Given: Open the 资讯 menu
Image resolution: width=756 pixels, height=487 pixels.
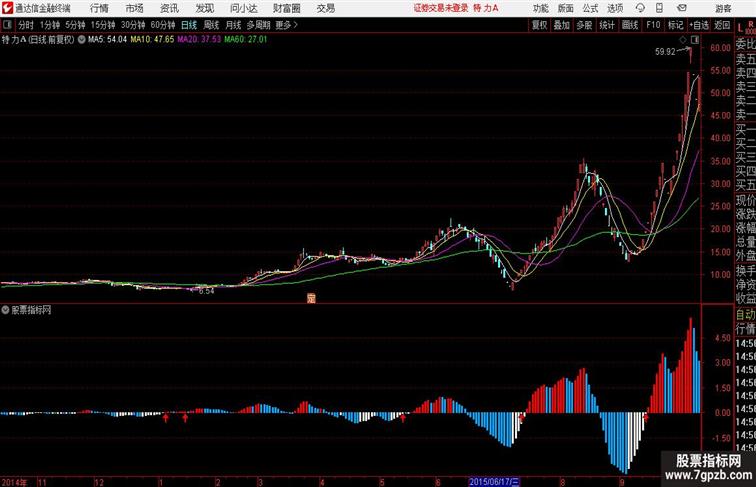Looking at the screenshot, I should click(x=169, y=8).
